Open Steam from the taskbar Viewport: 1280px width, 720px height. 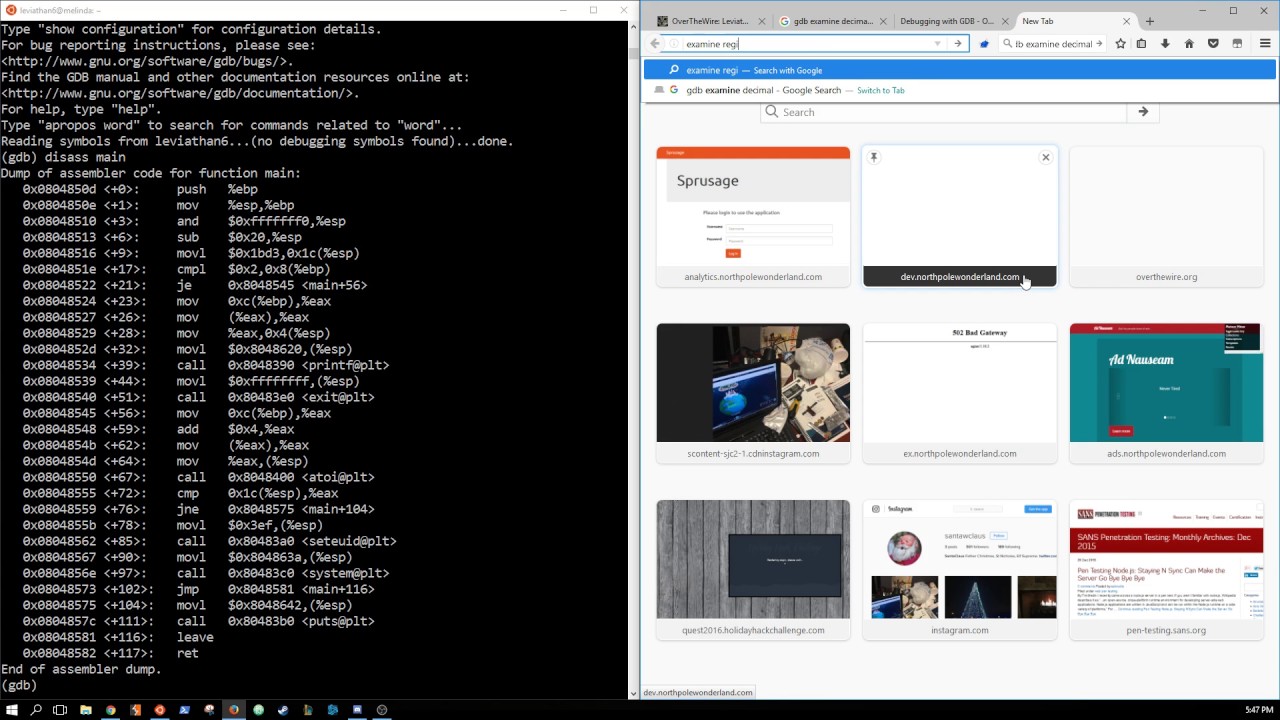(x=283, y=710)
